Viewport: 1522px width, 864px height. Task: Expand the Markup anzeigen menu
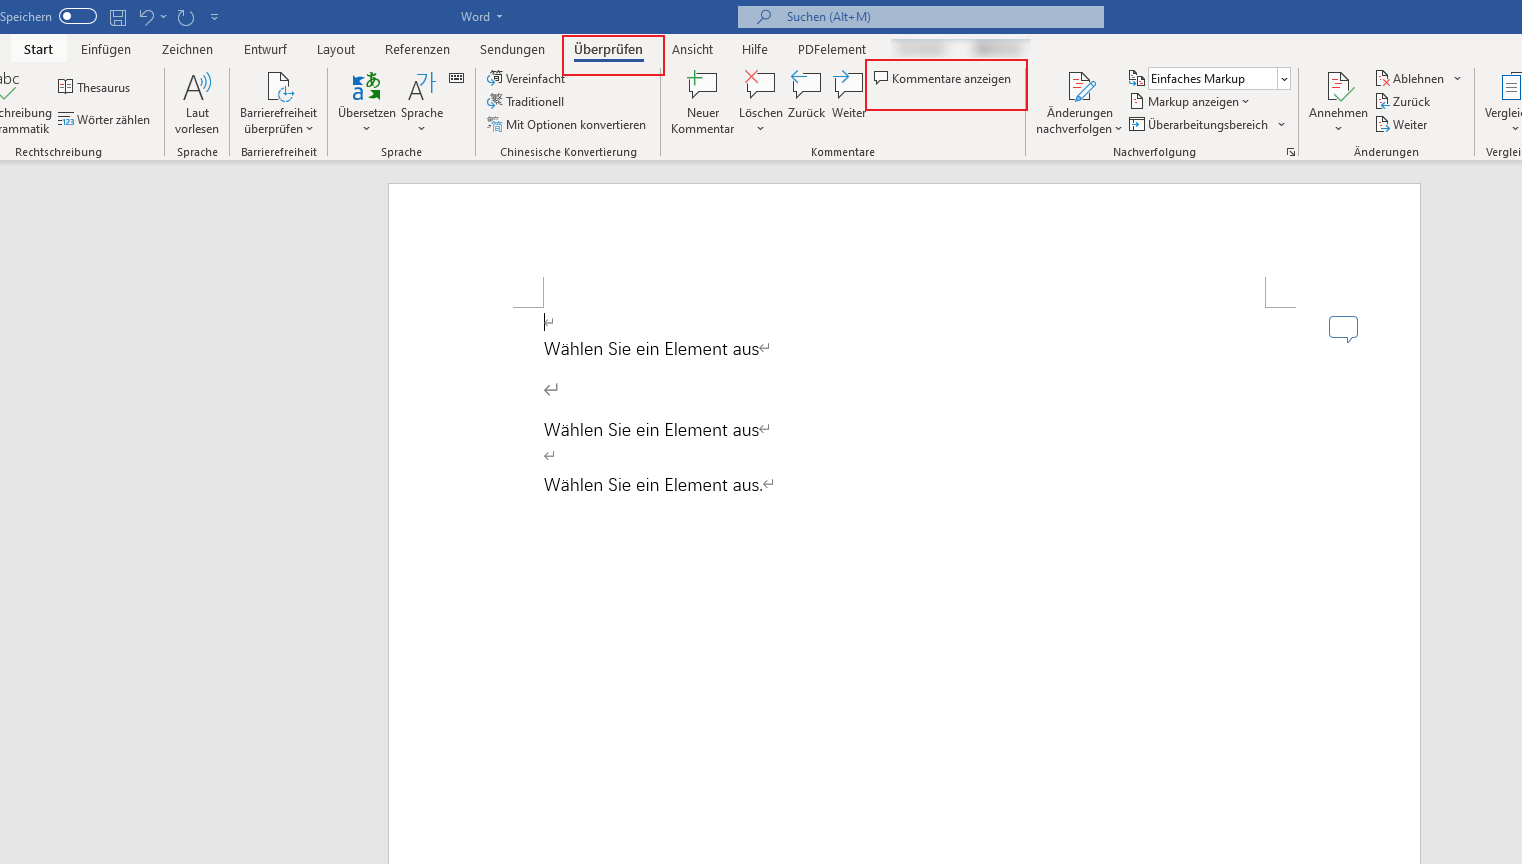(1190, 101)
